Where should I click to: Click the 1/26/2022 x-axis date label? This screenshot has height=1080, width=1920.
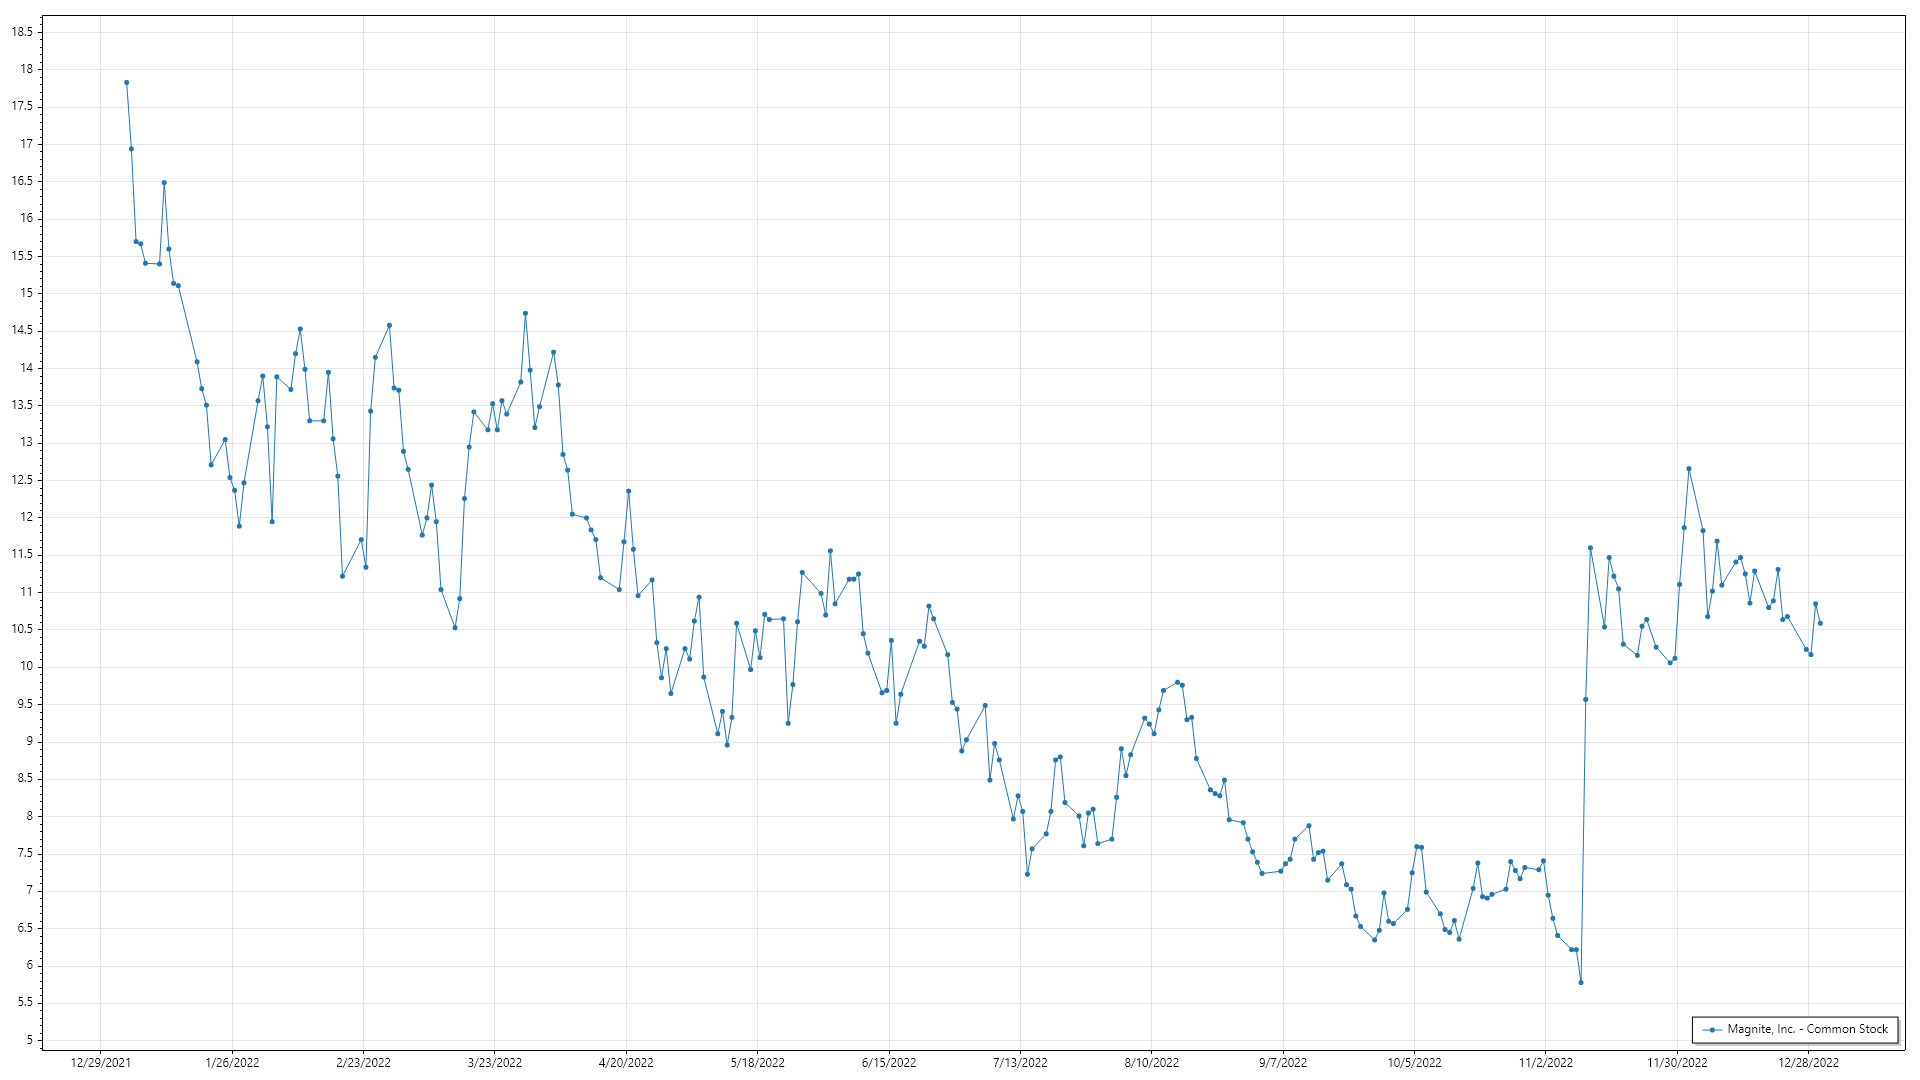coord(232,1063)
